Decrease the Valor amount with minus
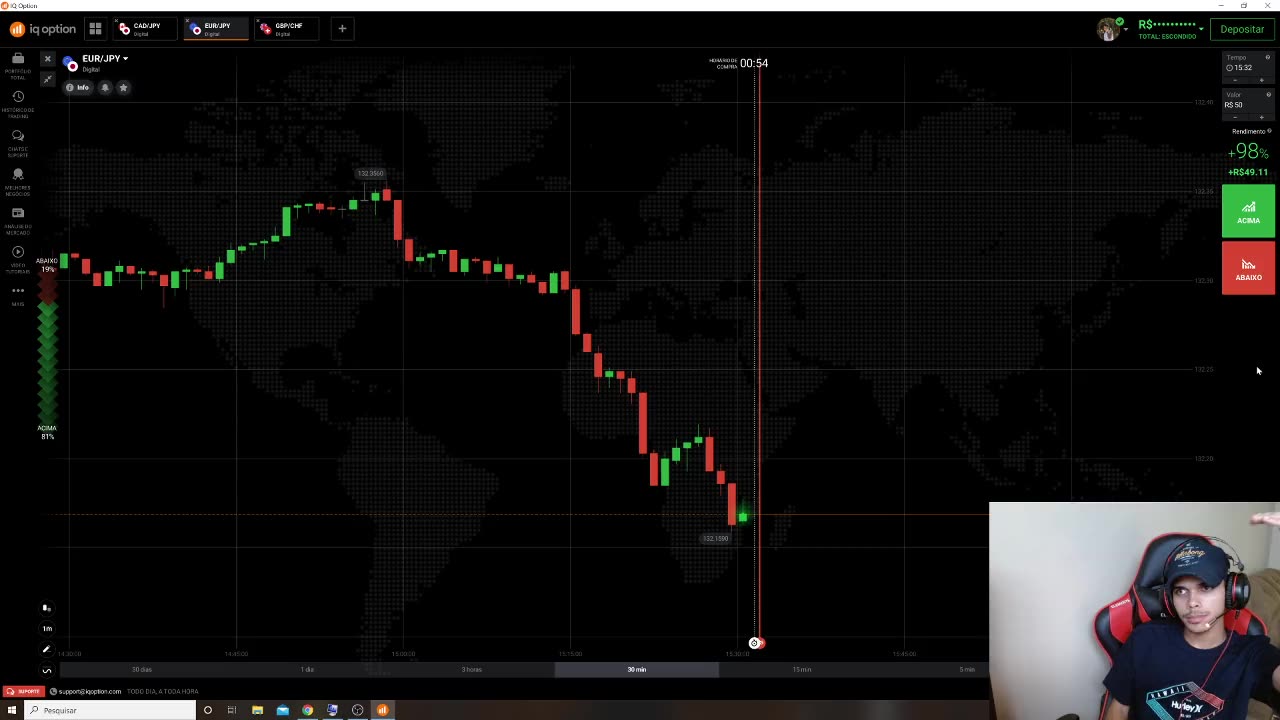The image size is (1280, 720). 1235,117
